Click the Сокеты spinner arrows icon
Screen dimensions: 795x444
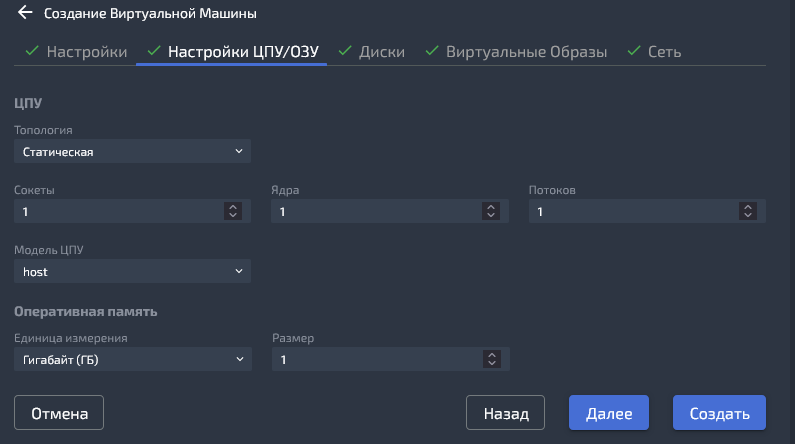[233, 211]
